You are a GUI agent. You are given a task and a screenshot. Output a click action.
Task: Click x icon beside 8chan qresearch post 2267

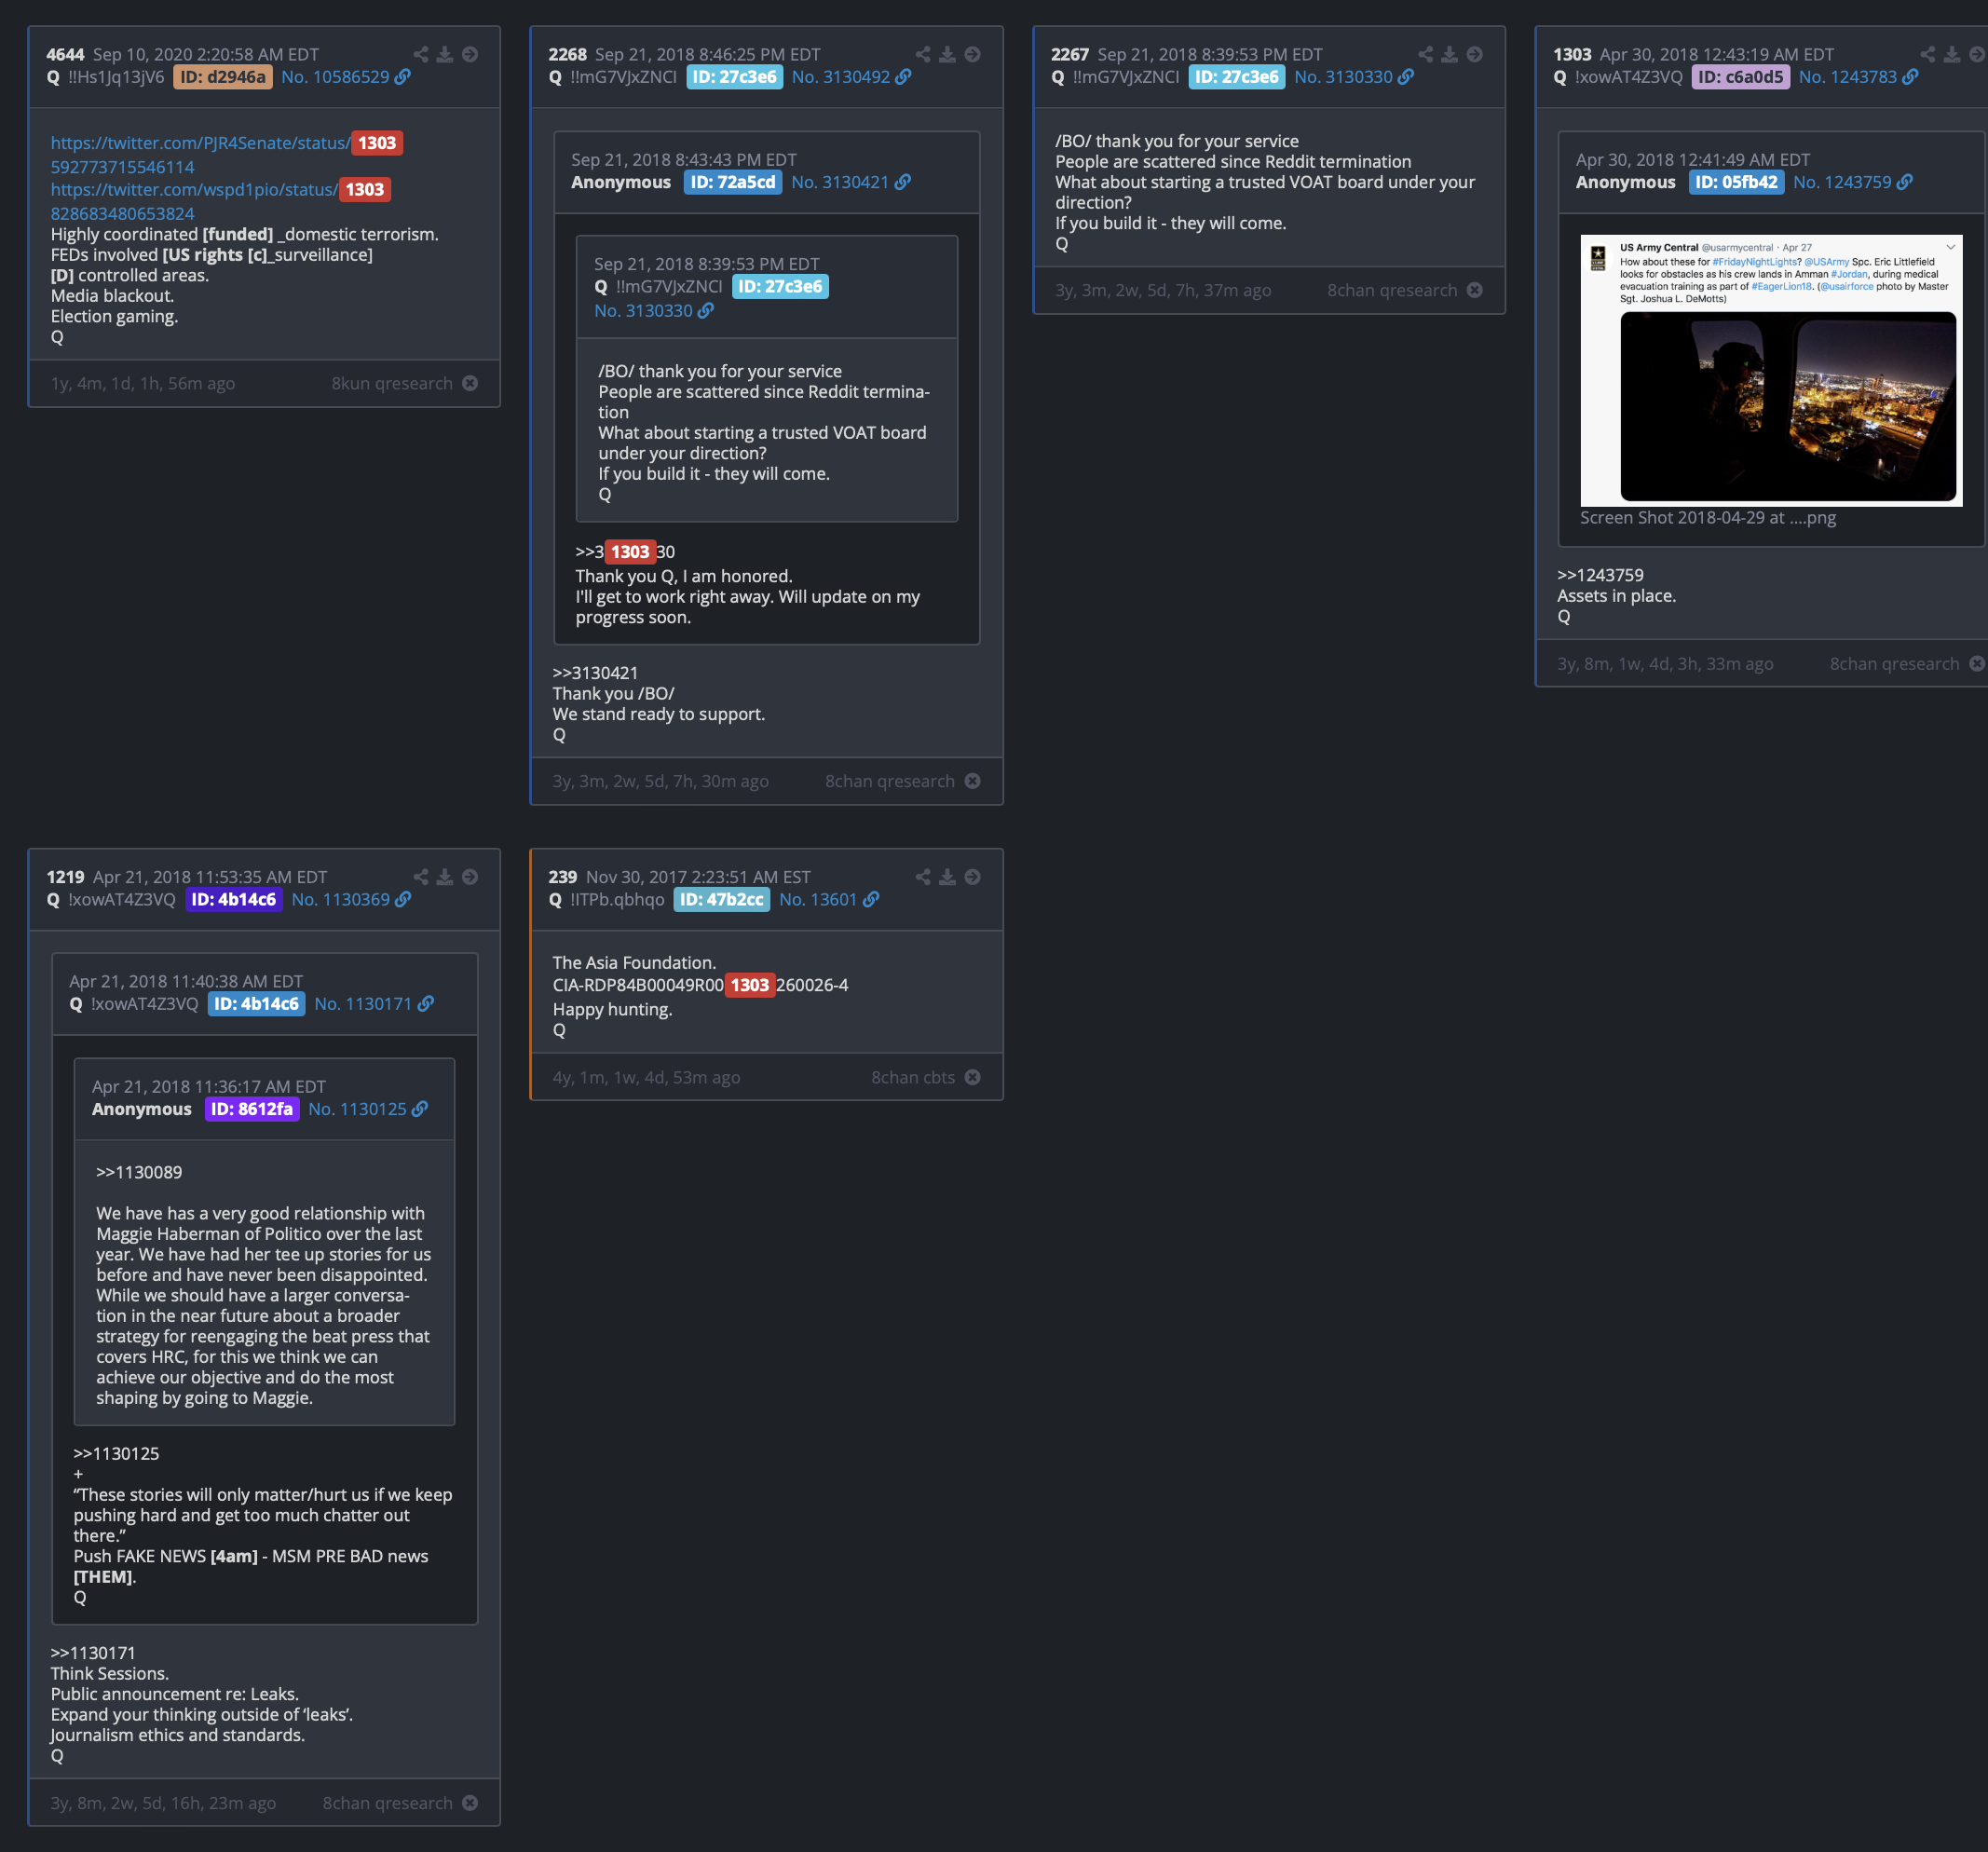click(x=1474, y=290)
